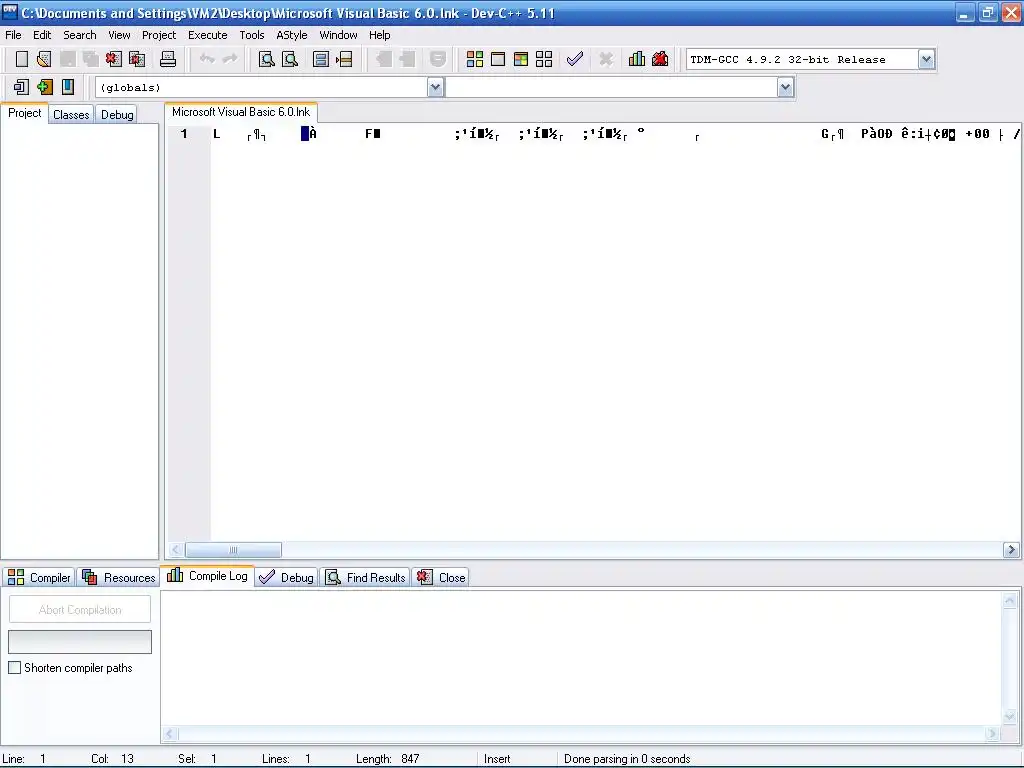Click the Replace magnifier icon
Viewport: 1024px width, 768px height.
click(x=290, y=59)
